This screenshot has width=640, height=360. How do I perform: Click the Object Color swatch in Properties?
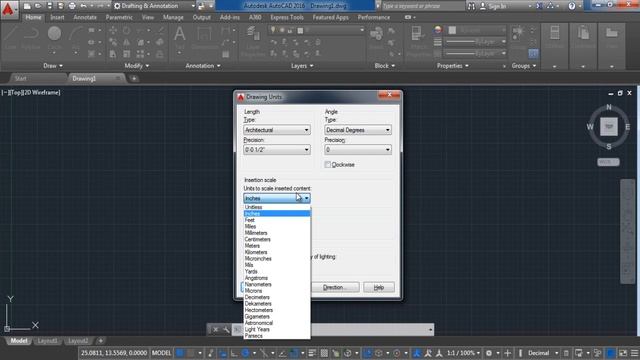click(452, 30)
